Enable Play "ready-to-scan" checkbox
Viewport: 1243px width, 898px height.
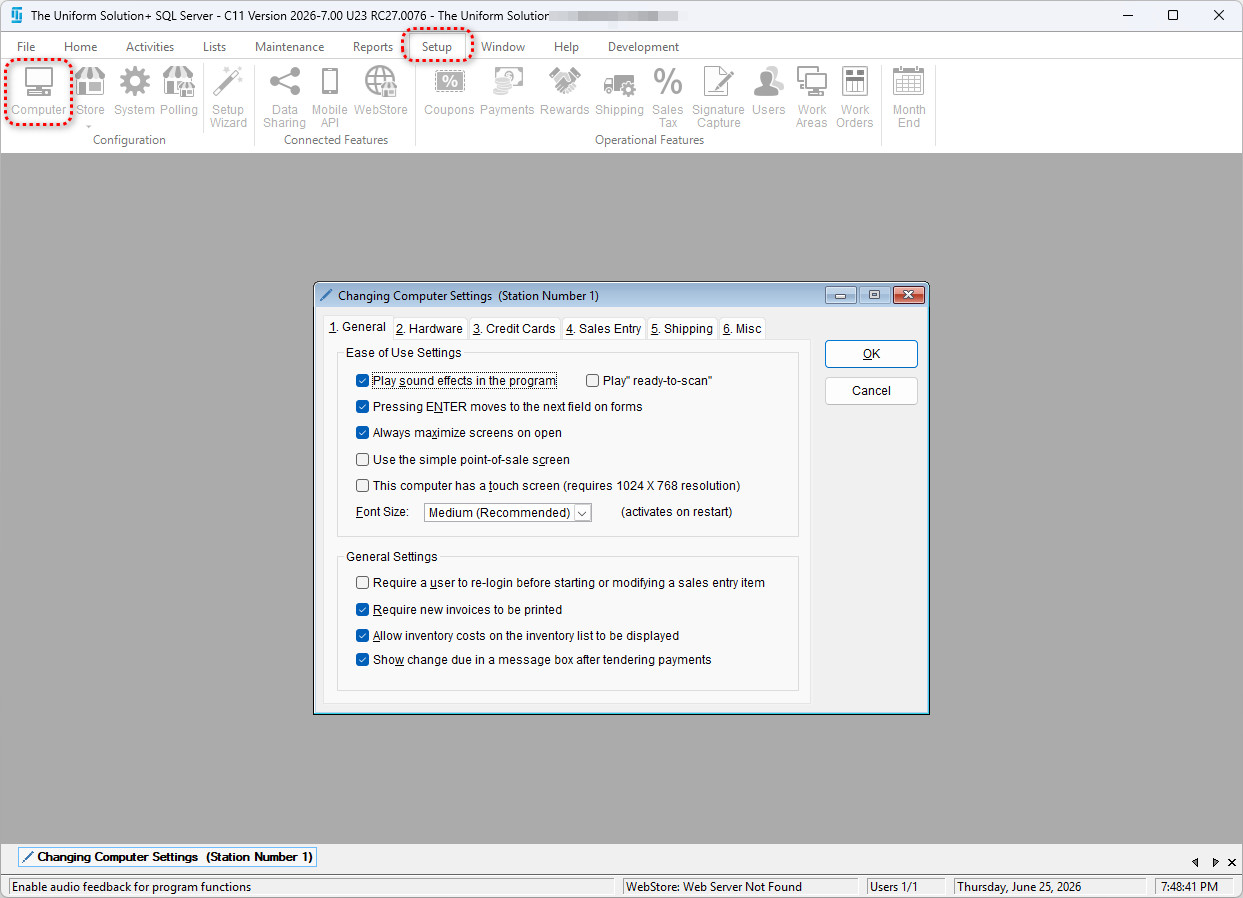[592, 381]
